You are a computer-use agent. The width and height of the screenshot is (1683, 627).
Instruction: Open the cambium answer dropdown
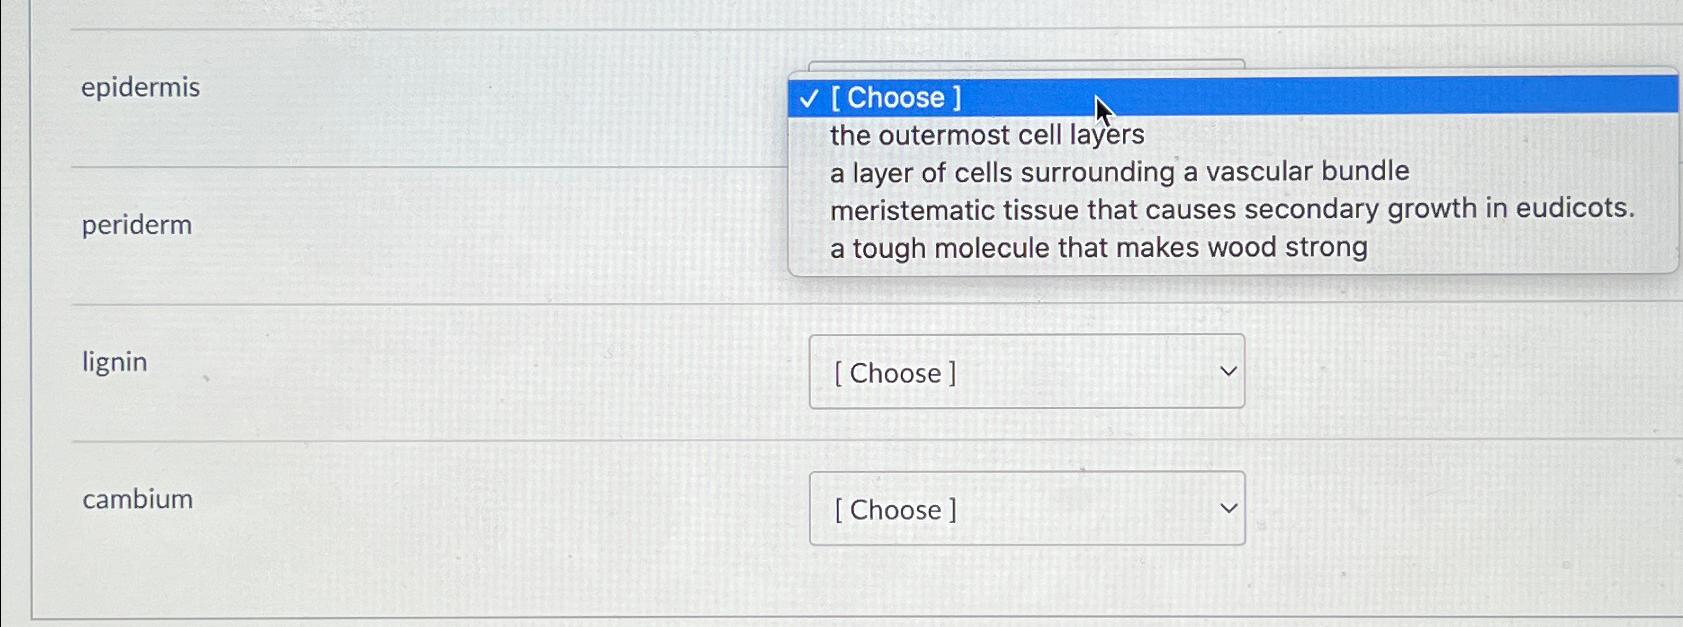(x=1026, y=509)
